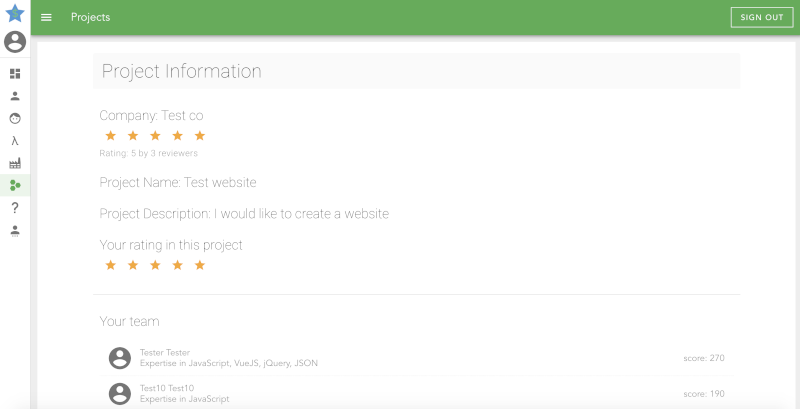
Task: Open the user account avatar in sidebar
Action: point(15,42)
